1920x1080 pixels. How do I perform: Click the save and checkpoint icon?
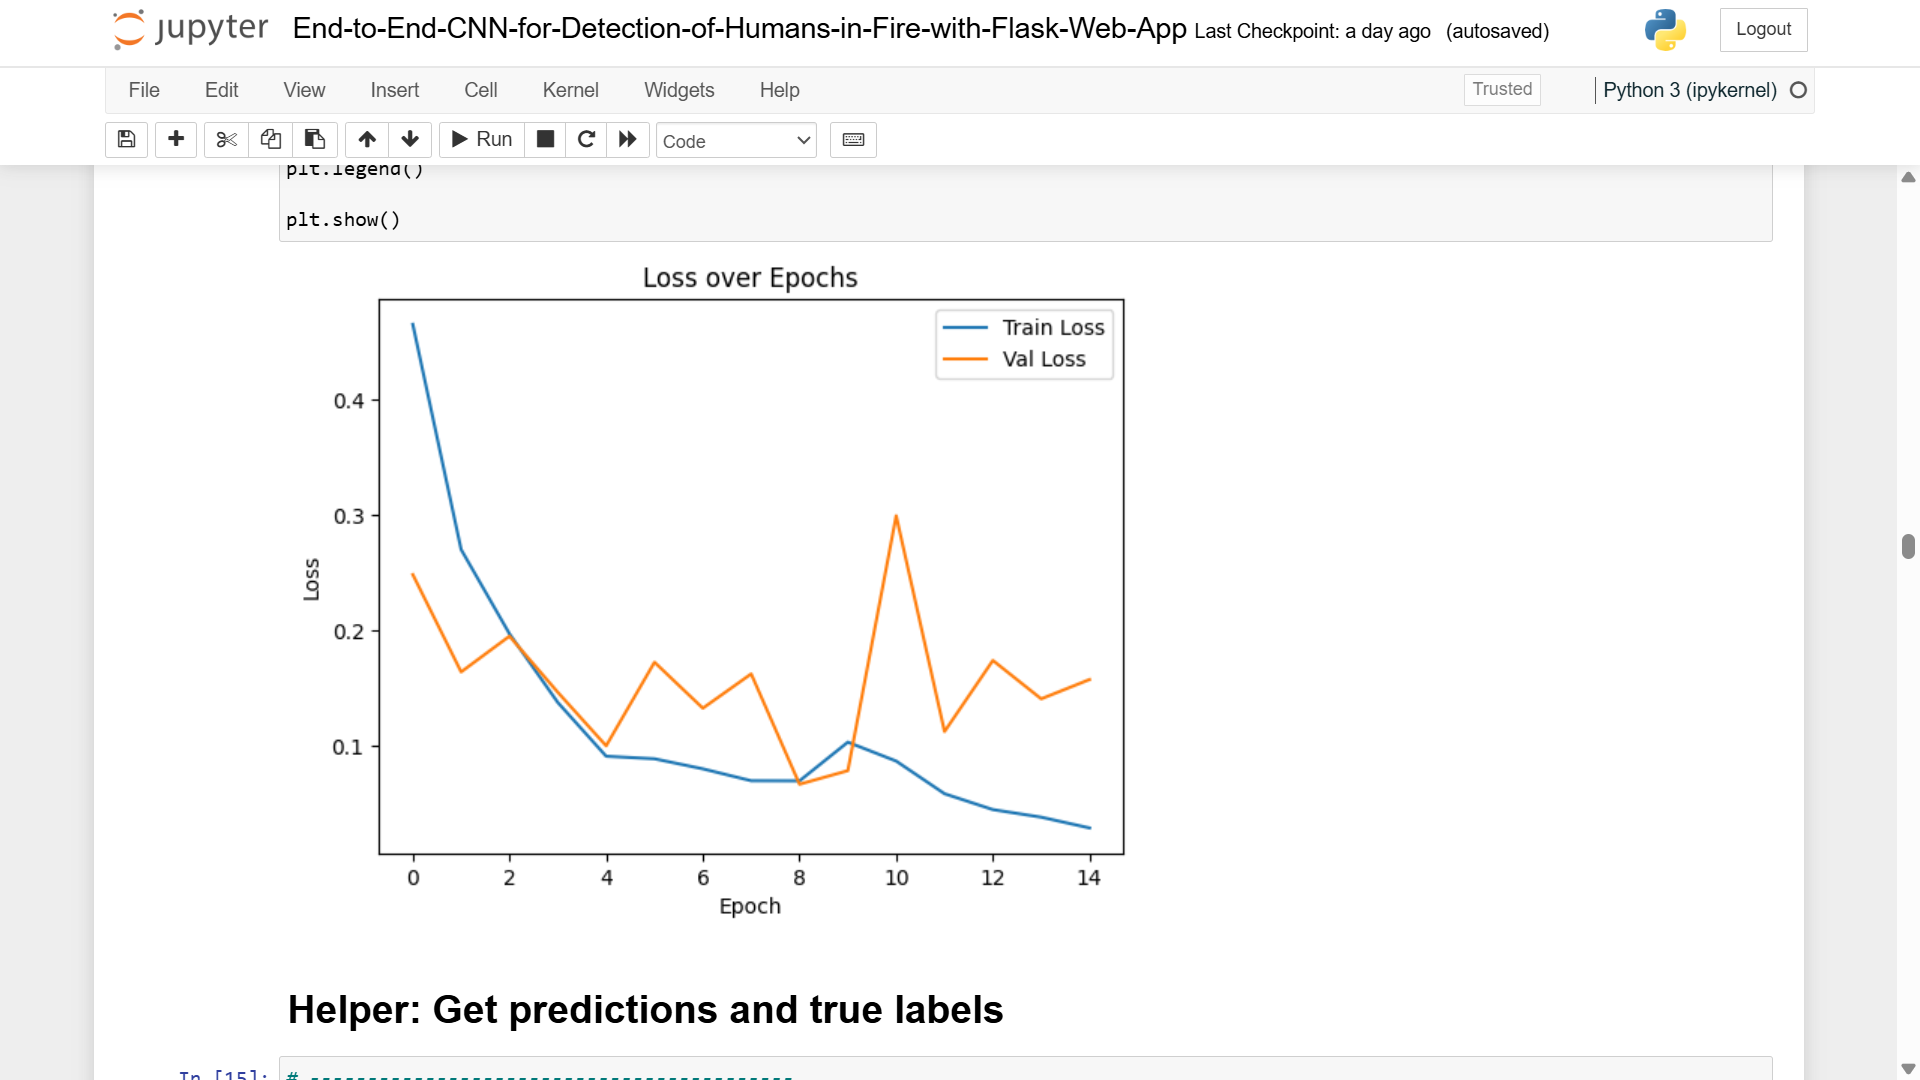(126, 140)
